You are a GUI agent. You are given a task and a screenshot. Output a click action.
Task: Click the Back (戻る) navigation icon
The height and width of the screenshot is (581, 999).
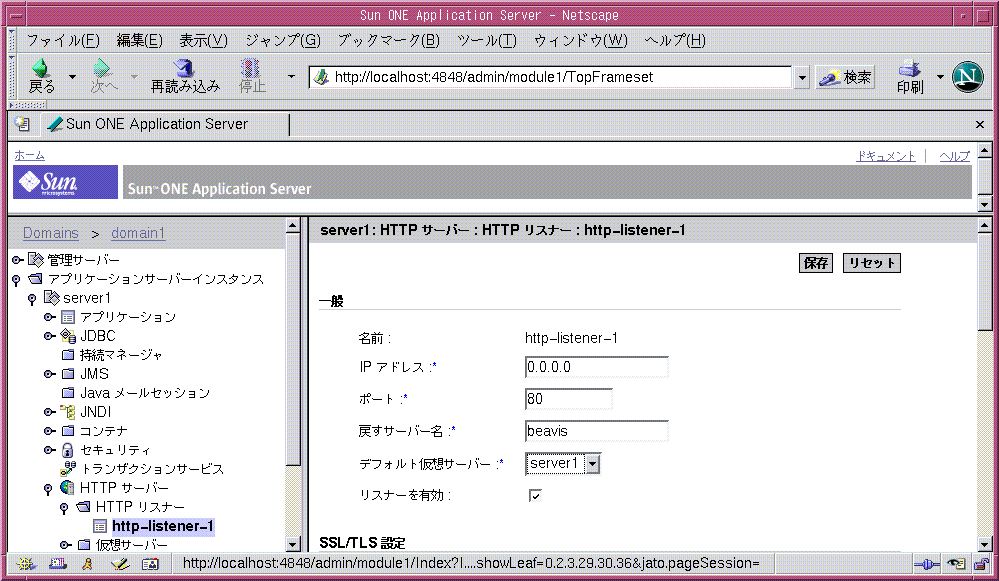pos(41,76)
